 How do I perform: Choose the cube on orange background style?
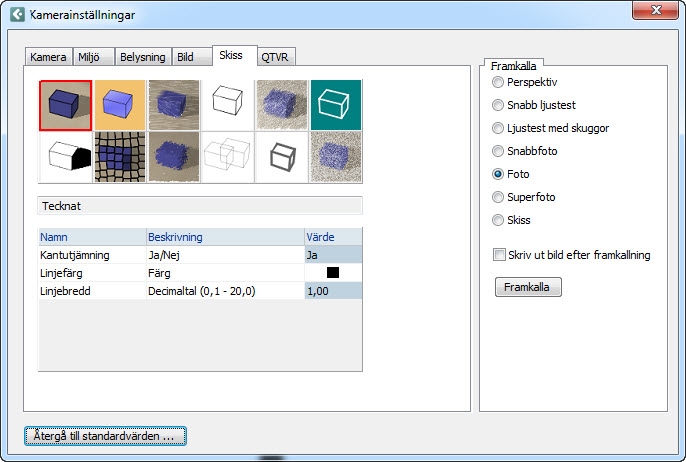[120, 105]
